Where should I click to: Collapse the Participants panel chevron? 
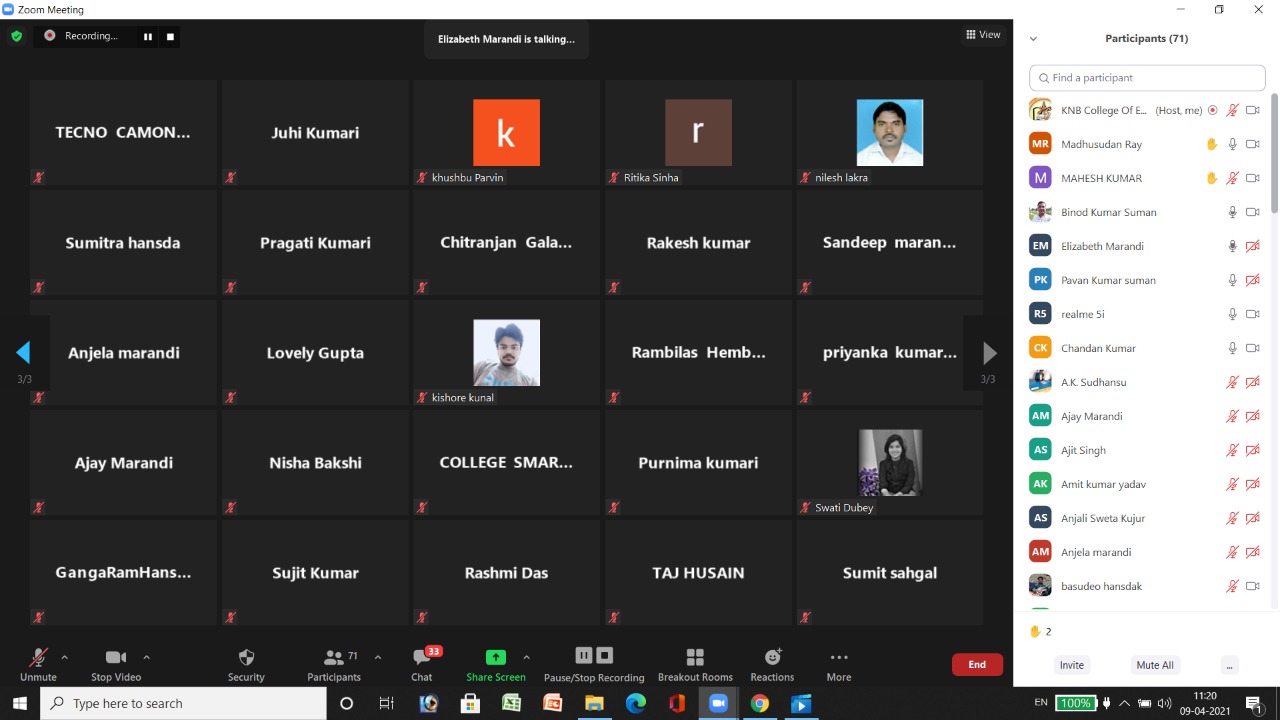(x=1033, y=39)
